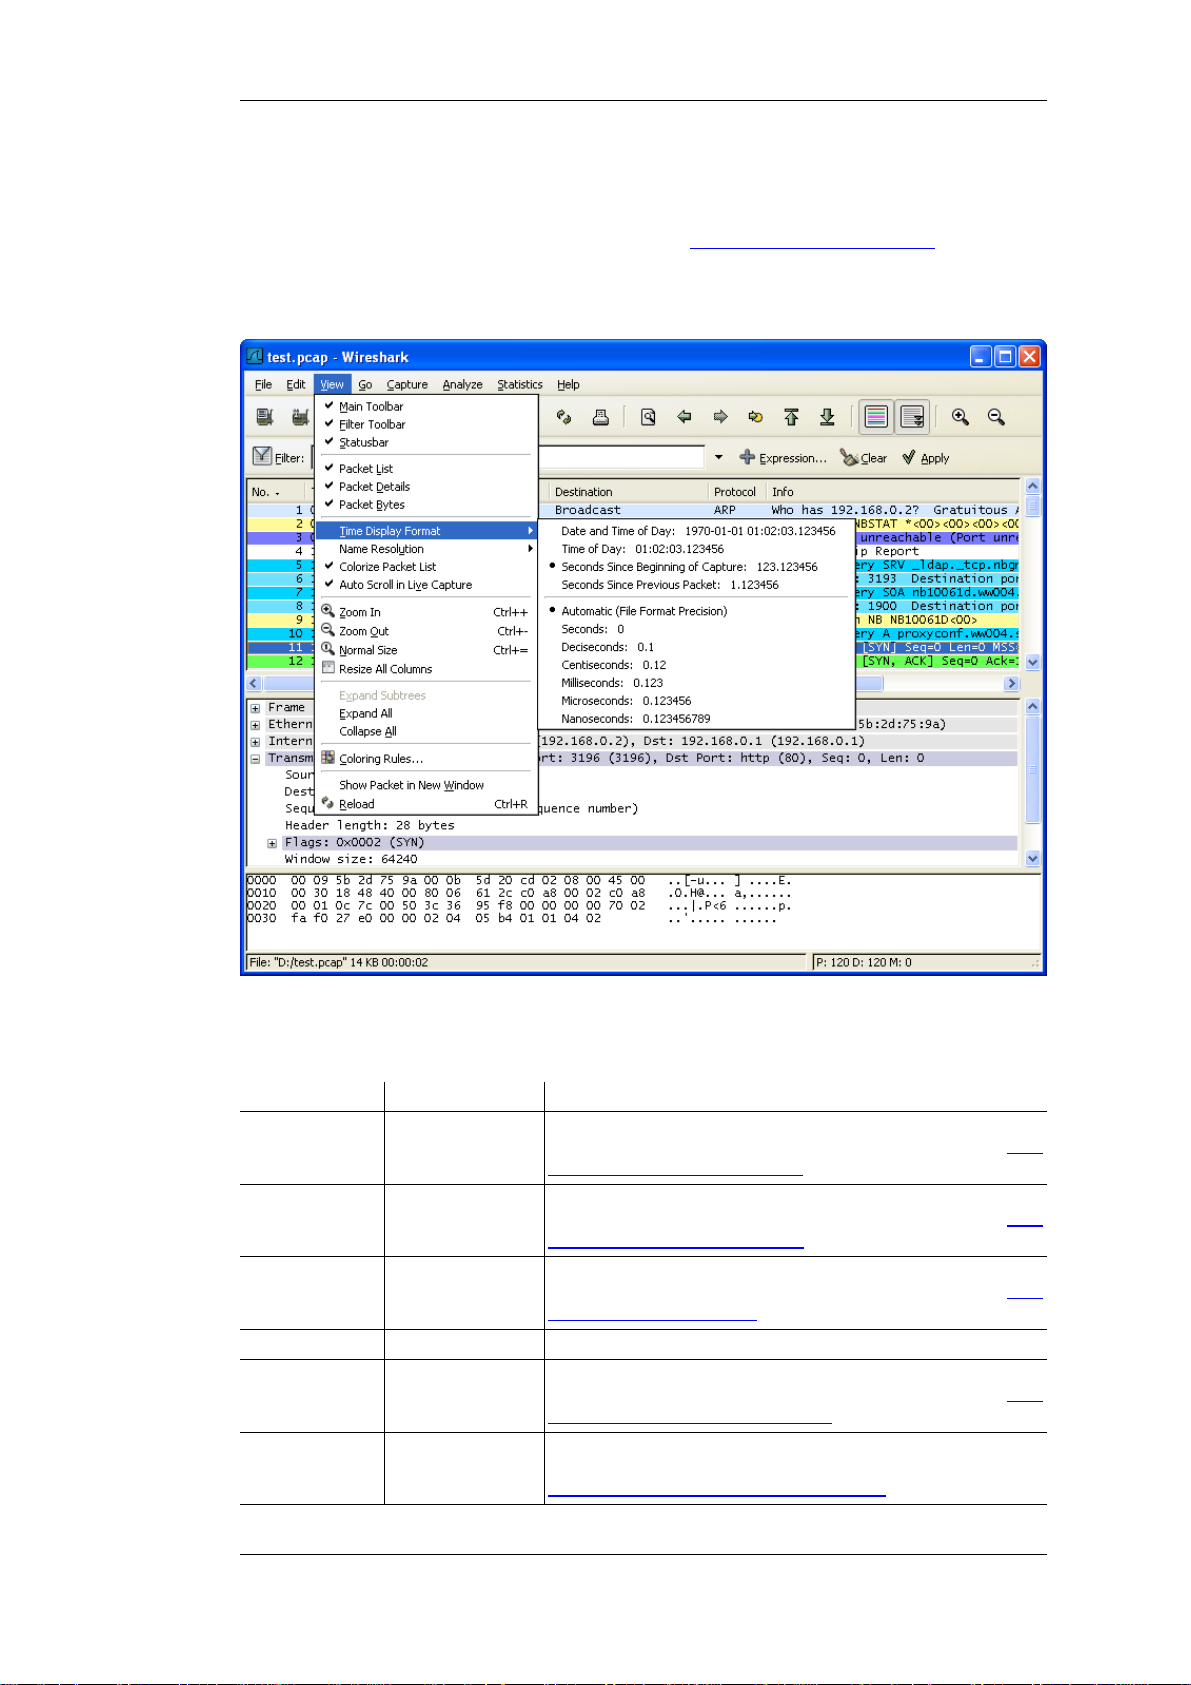
Task: Click the Filter funnel icon
Action: [x=262, y=456]
